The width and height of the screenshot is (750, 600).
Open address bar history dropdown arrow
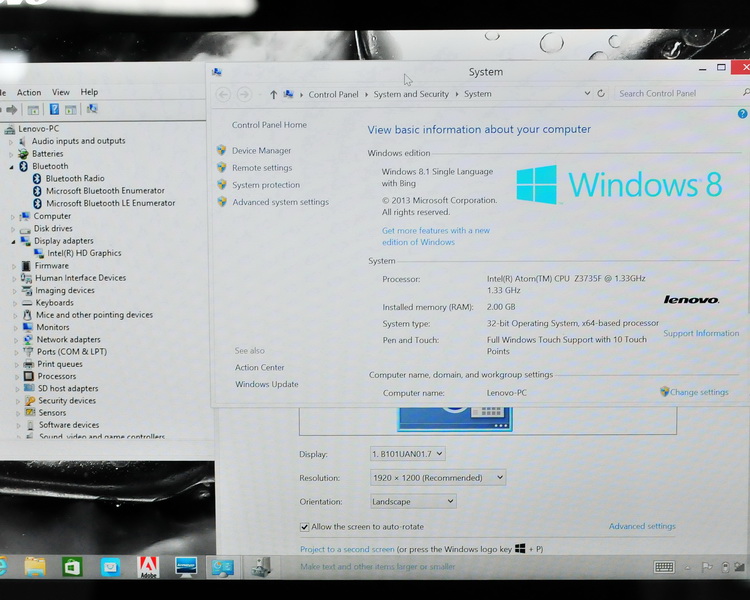(587, 93)
